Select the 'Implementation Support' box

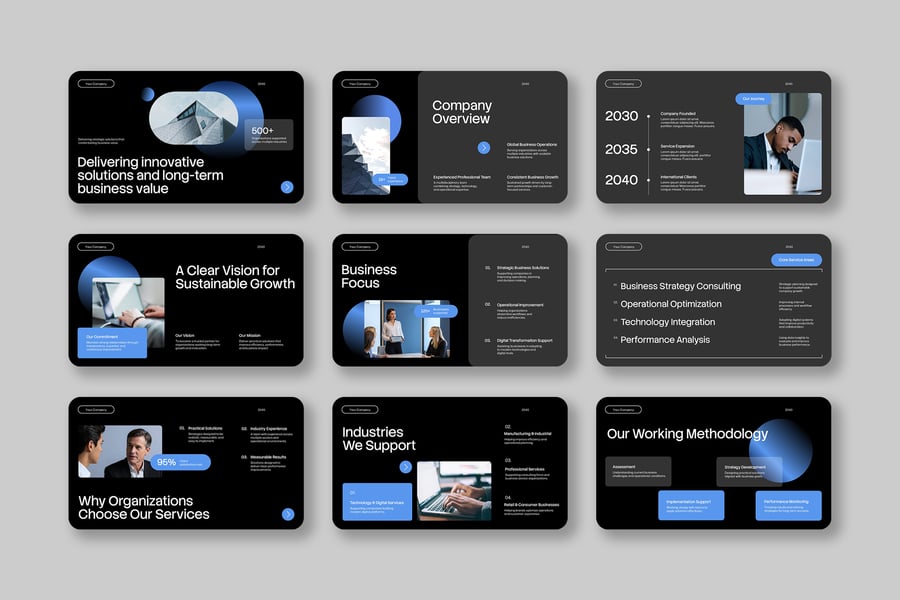click(x=690, y=505)
